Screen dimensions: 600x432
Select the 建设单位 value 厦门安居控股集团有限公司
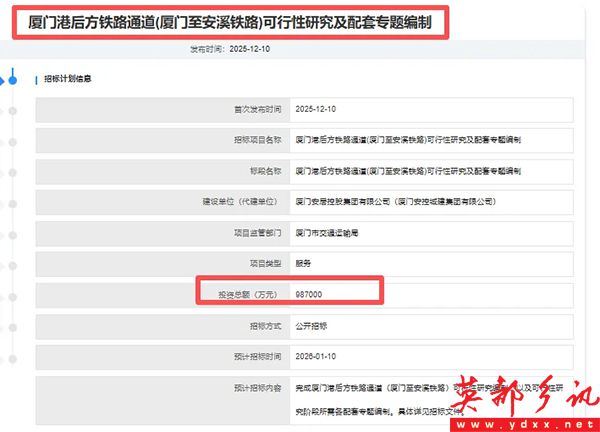pyautogui.click(x=397, y=201)
